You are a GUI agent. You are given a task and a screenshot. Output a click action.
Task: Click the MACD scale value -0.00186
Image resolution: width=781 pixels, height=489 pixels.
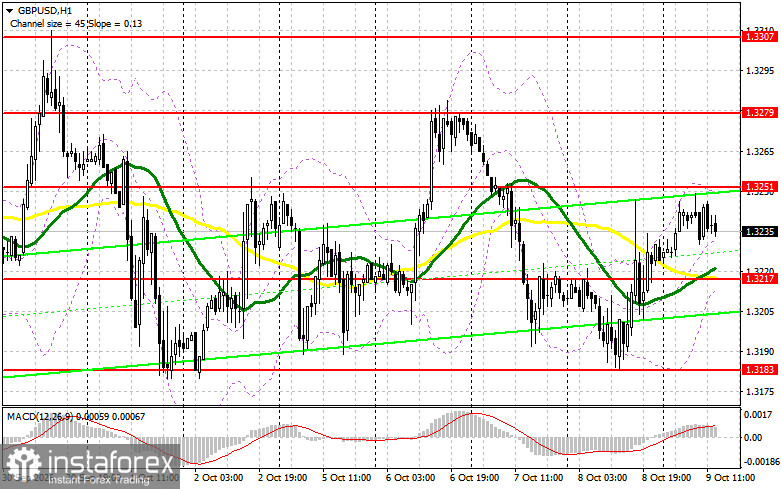tap(761, 461)
